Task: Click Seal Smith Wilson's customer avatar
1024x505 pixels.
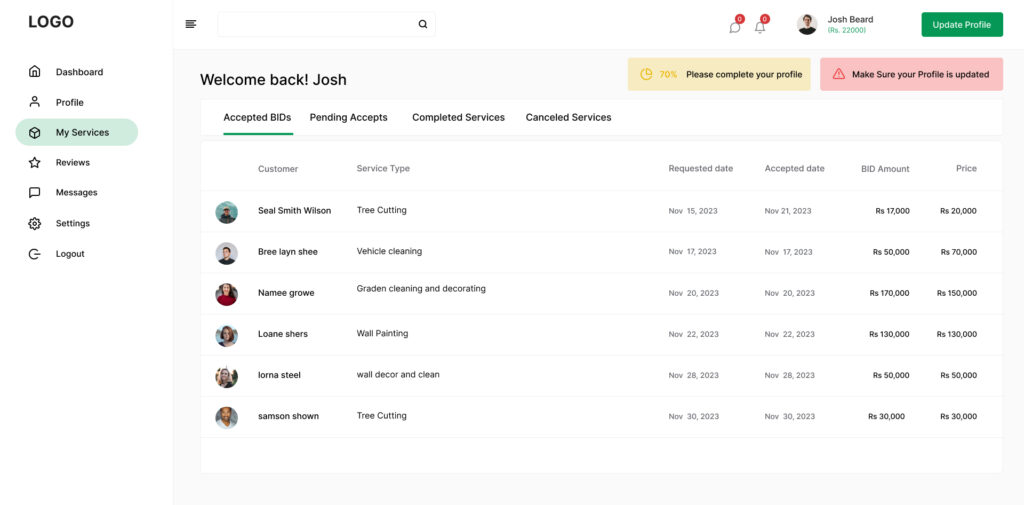Action: point(227,212)
